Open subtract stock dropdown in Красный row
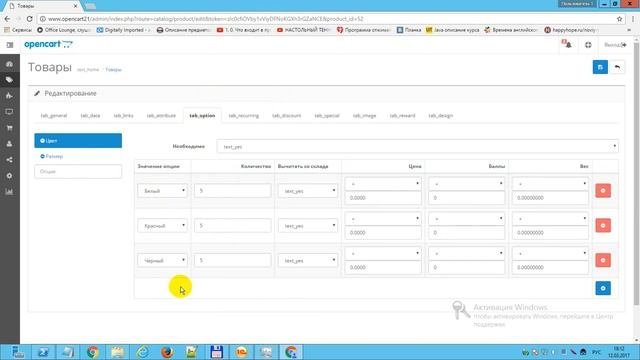Screen dimensions: 640x360 pyautogui.click(x=308, y=225)
